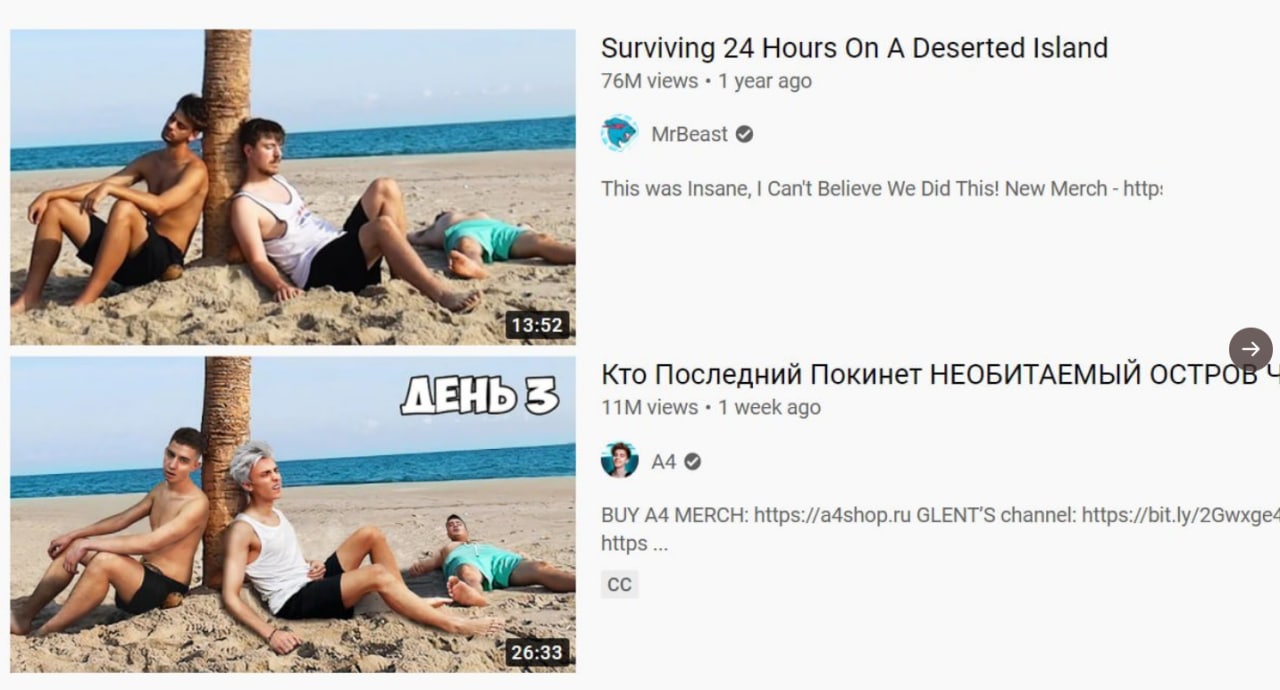Click the 13:52 duration badge
The width and height of the screenshot is (1280, 690).
tap(538, 325)
